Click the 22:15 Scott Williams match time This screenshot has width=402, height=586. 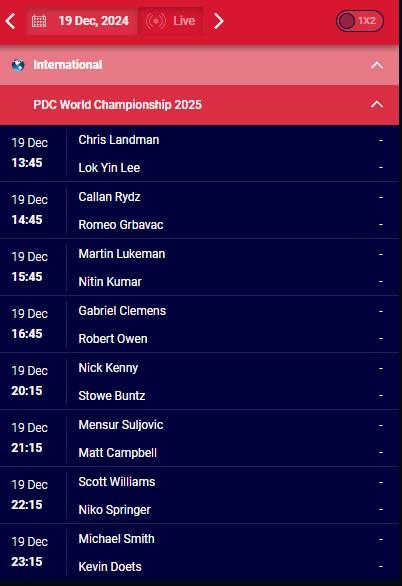point(27,505)
